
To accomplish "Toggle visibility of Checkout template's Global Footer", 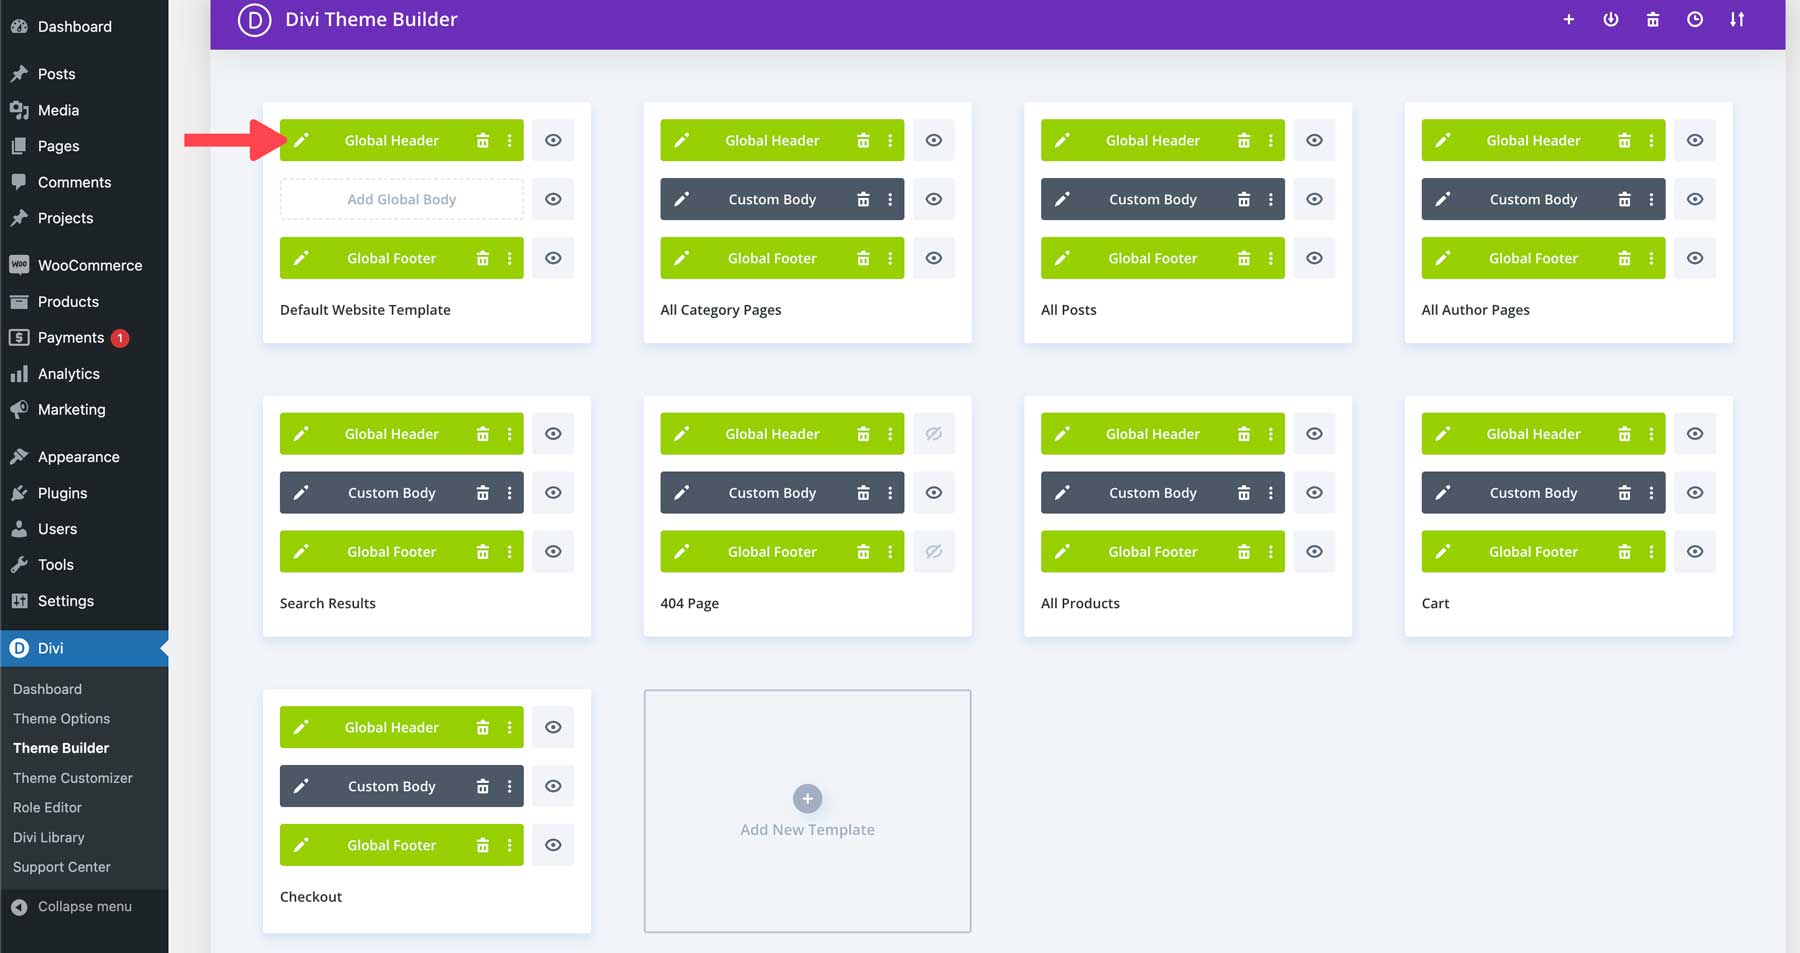I will pyautogui.click(x=553, y=844).
